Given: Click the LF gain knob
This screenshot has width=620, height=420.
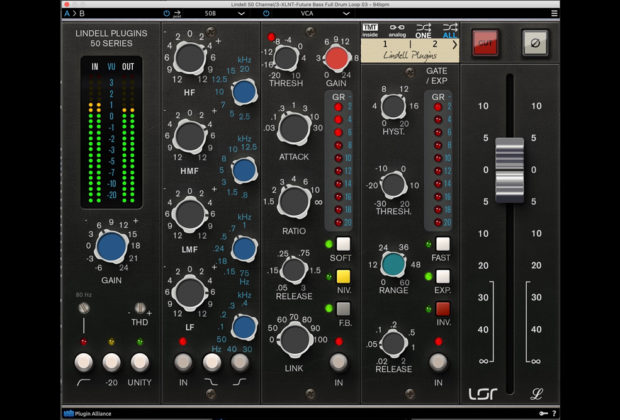Looking at the screenshot, I should pyautogui.click(x=190, y=292).
